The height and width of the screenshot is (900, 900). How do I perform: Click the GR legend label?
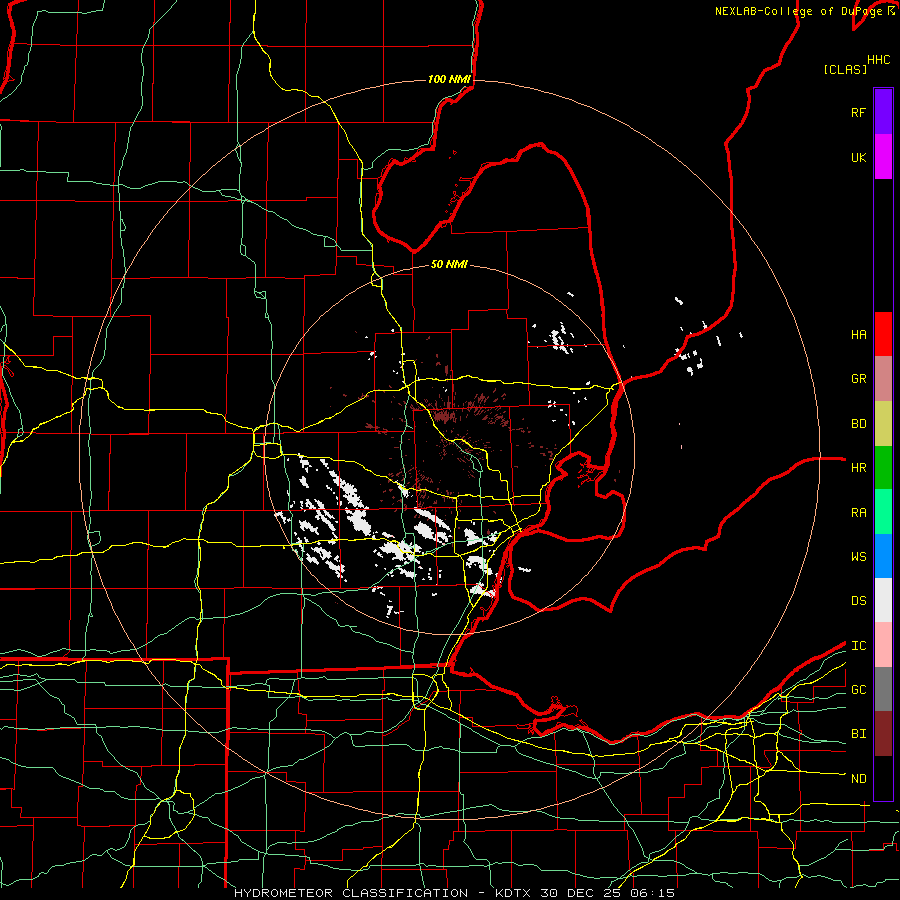[x=858, y=379]
